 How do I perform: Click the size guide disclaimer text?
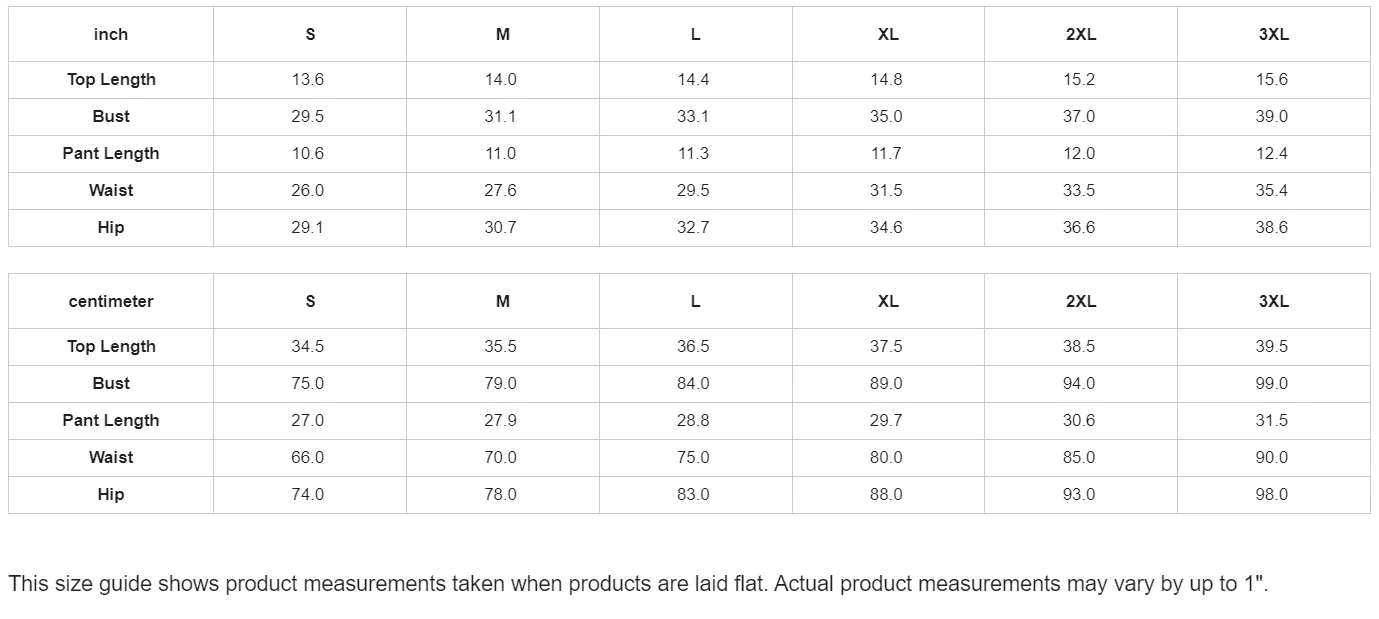(638, 584)
